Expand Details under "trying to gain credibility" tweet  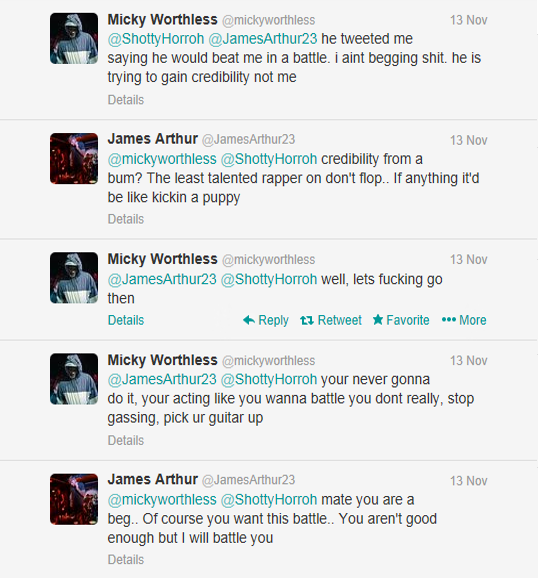click(x=126, y=100)
